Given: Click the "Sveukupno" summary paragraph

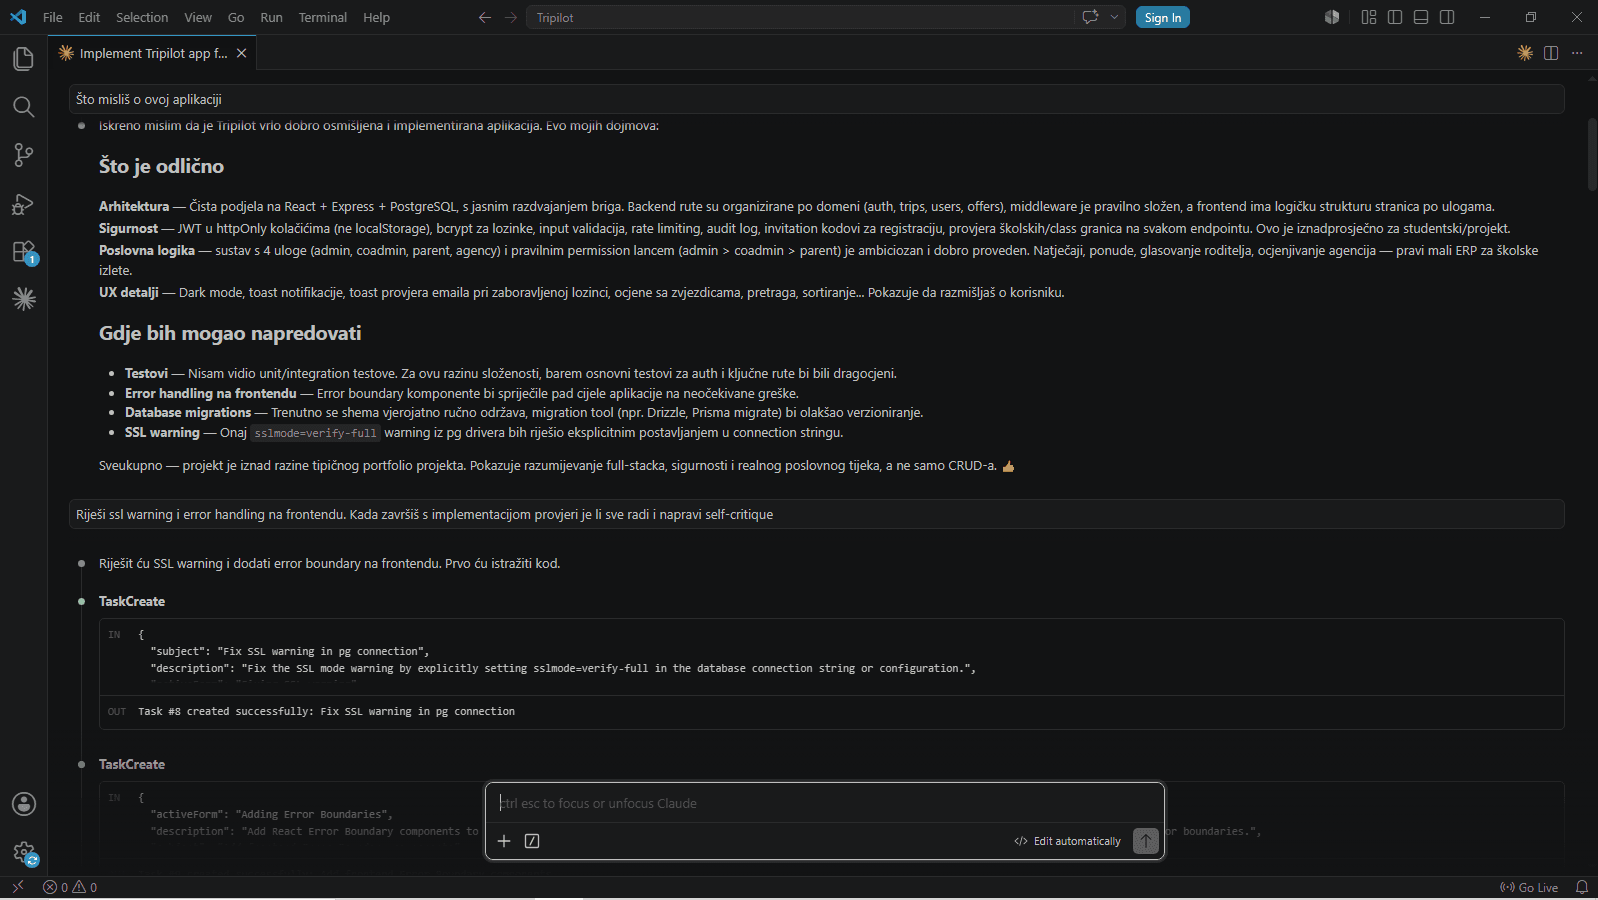Looking at the screenshot, I should (x=556, y=465).
